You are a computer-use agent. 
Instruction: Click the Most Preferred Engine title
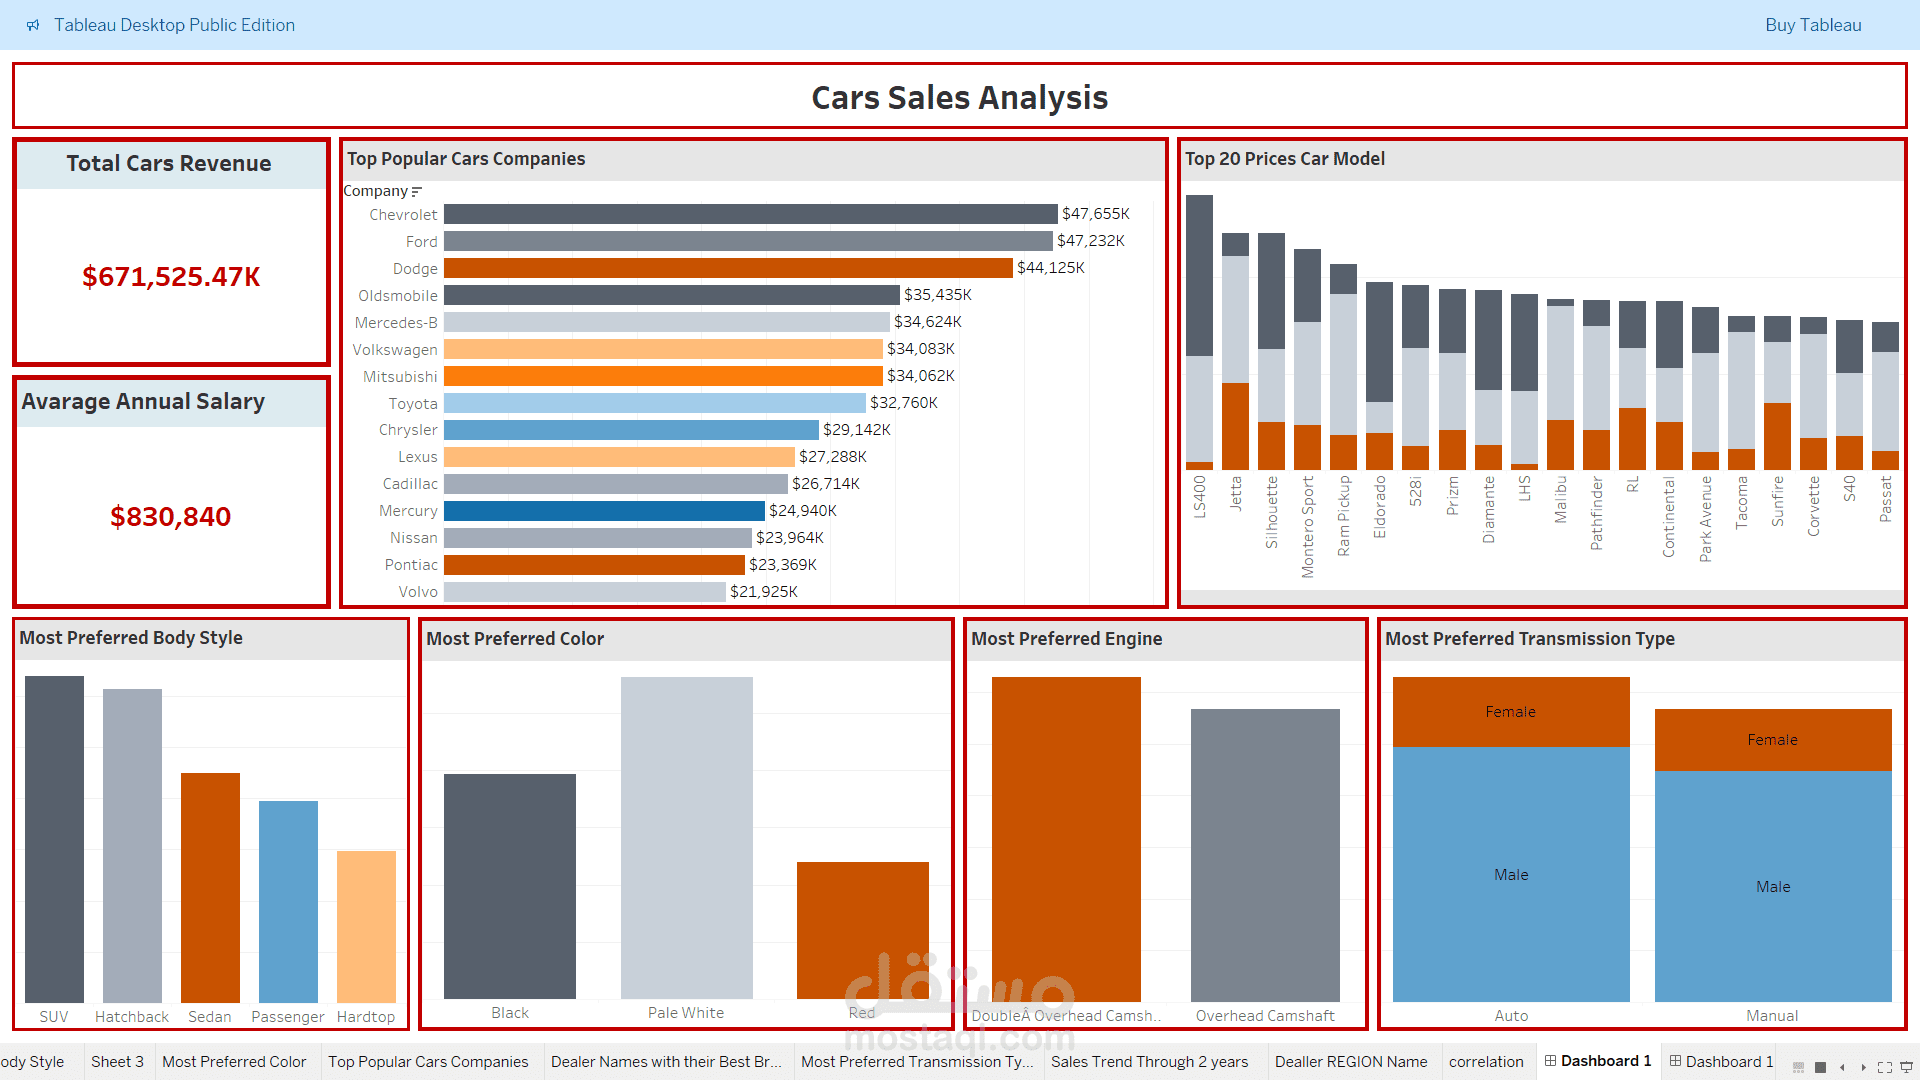coord(1066,639)
